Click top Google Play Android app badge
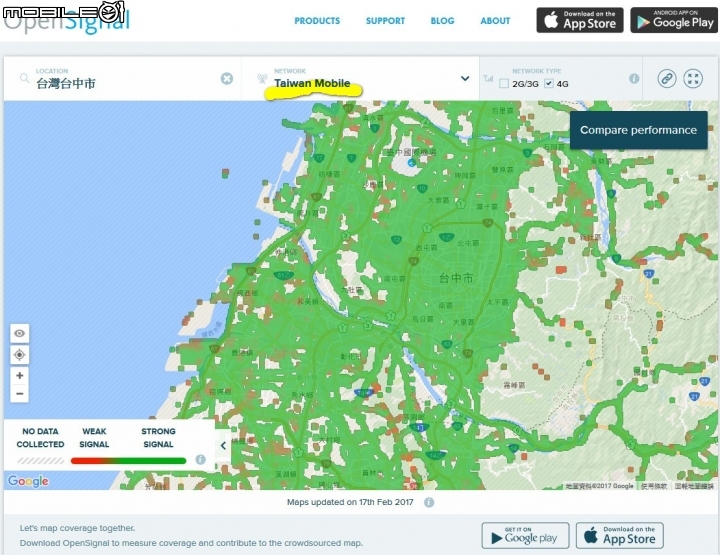This screenshot has width=720, height=555. pyautogui.click(x=674, y=20)
